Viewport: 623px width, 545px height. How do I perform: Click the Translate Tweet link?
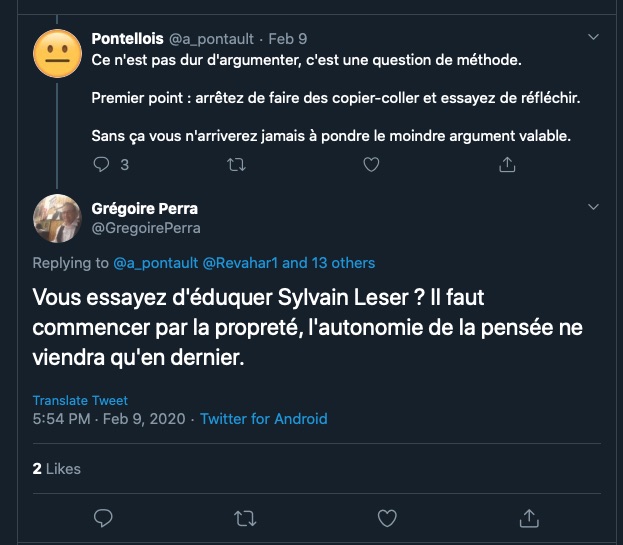click(80, 400)
